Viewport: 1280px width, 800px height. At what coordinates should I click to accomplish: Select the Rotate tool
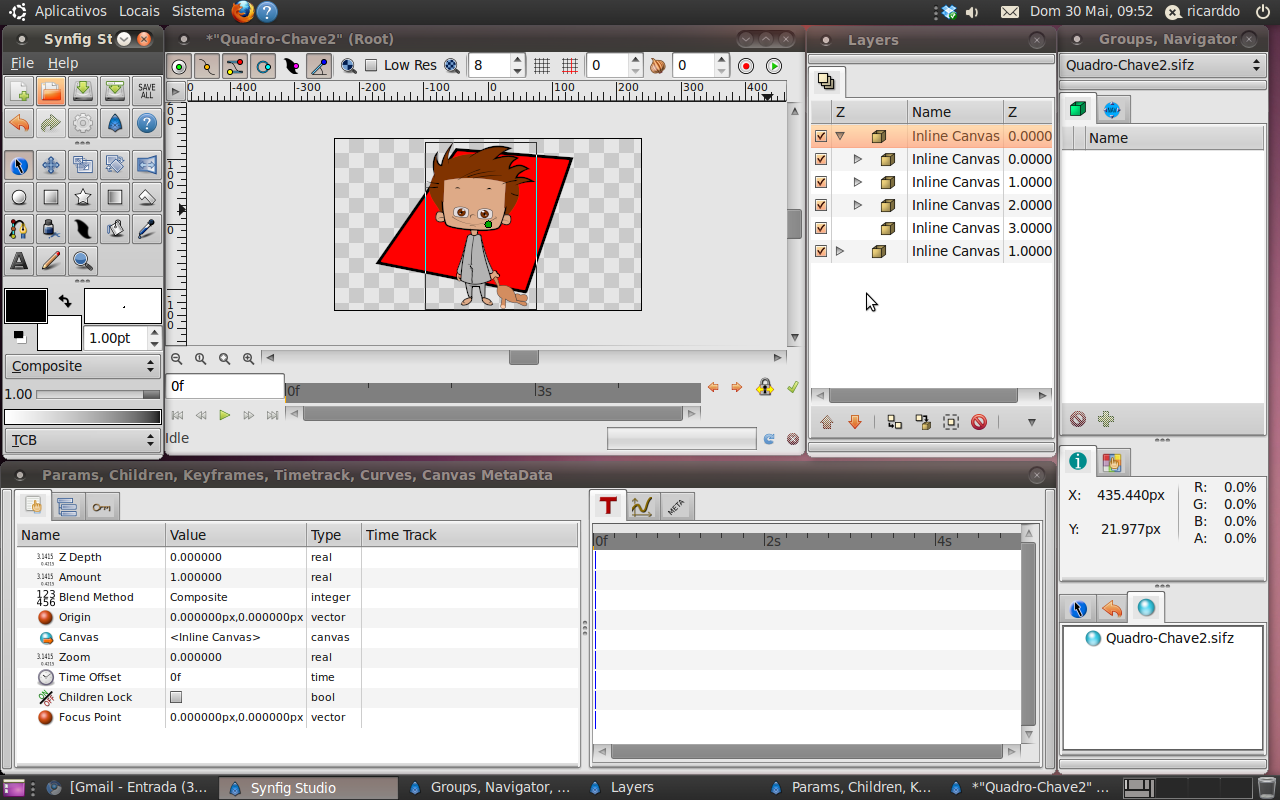(115, 165)
